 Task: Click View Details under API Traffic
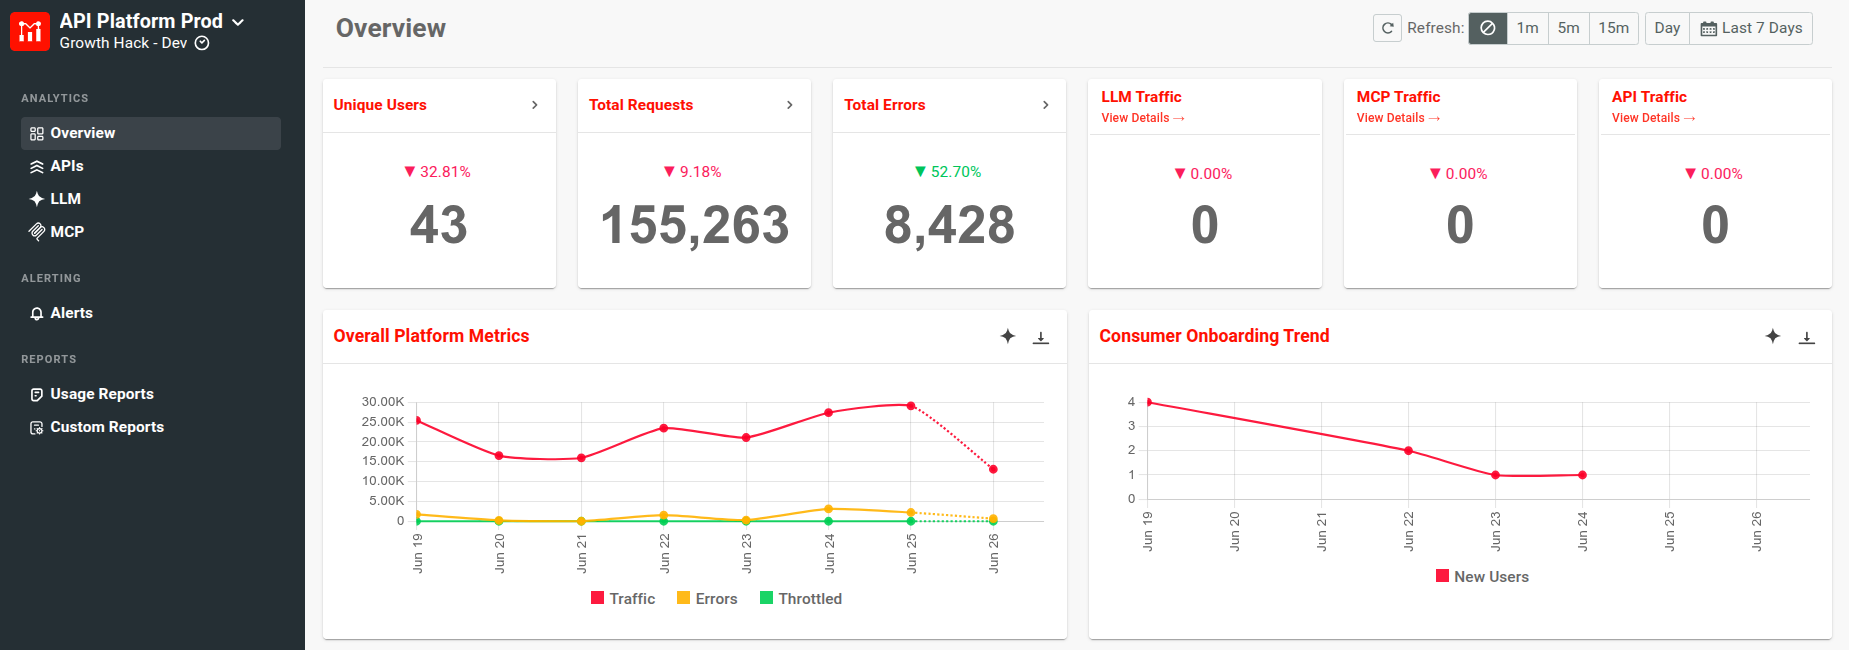[x=1654, y=118]
